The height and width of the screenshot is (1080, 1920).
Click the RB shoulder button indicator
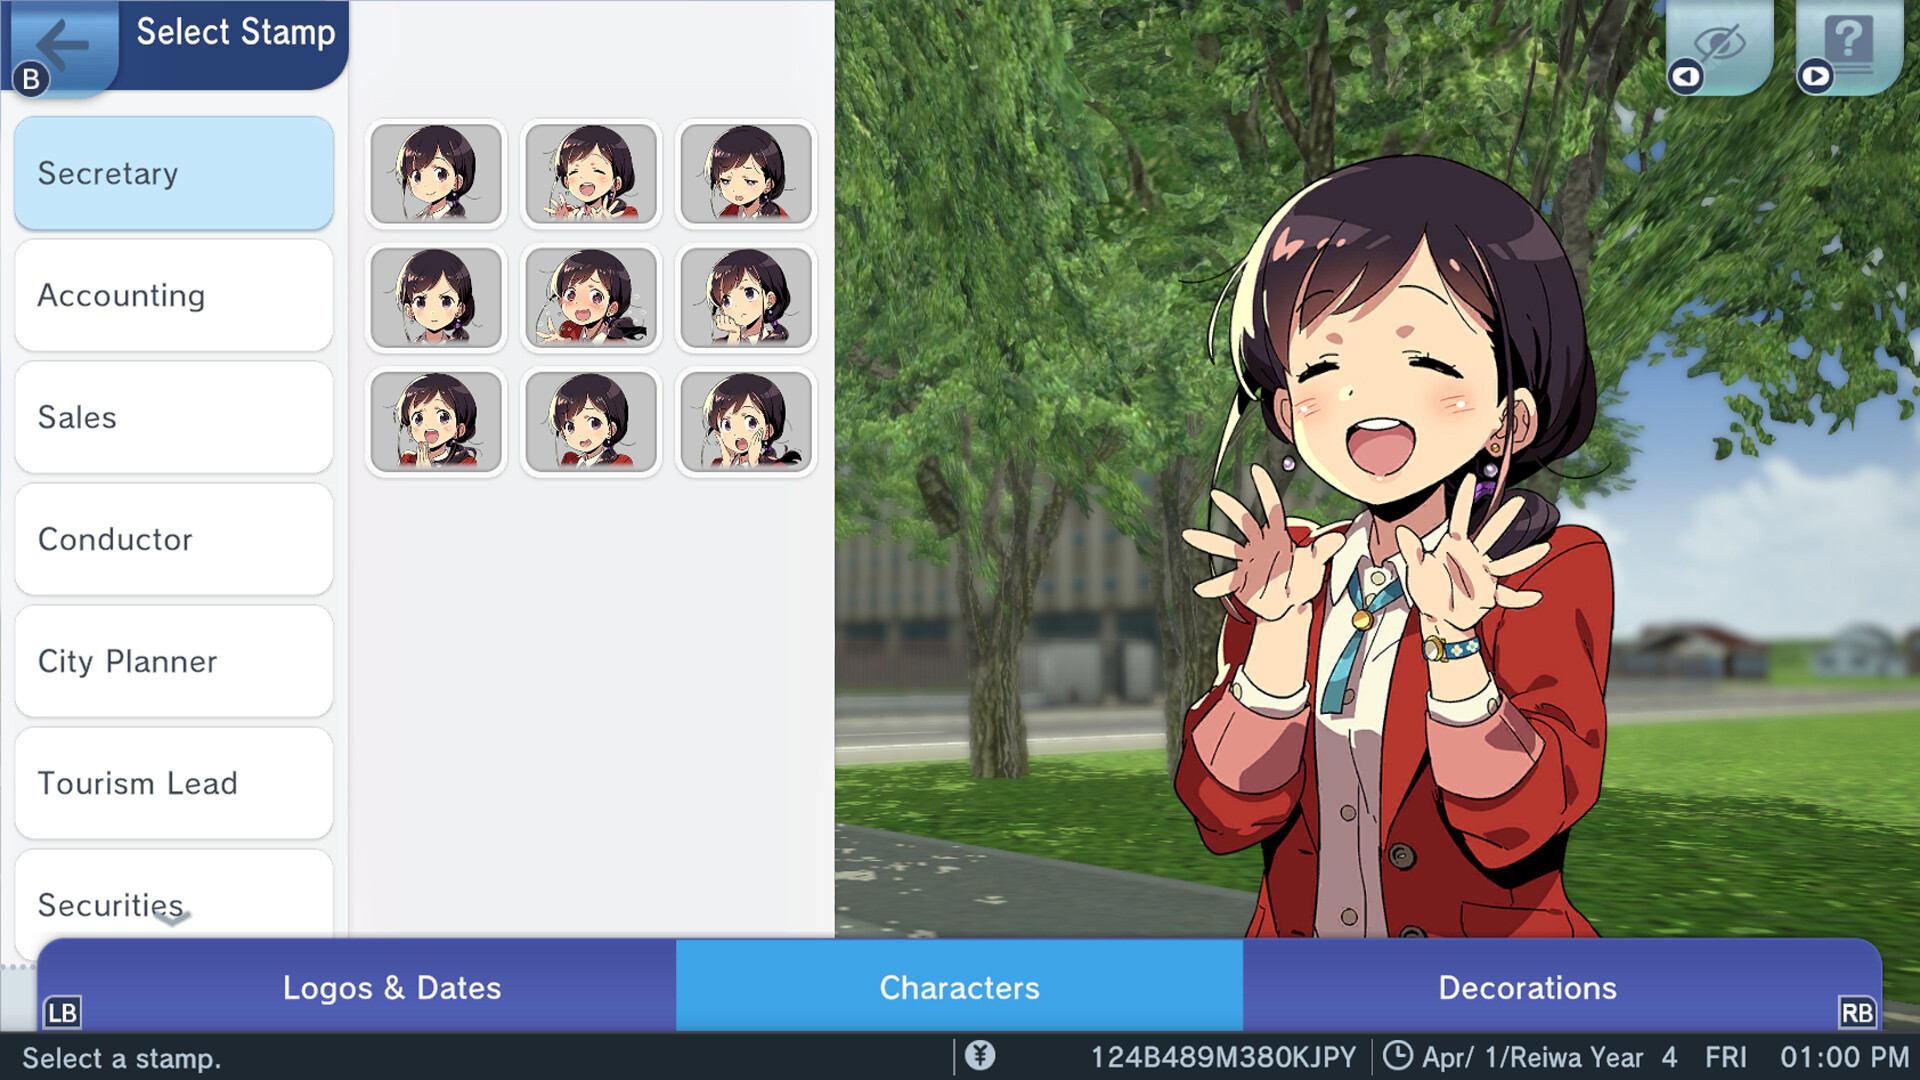pos(1858,1014)
